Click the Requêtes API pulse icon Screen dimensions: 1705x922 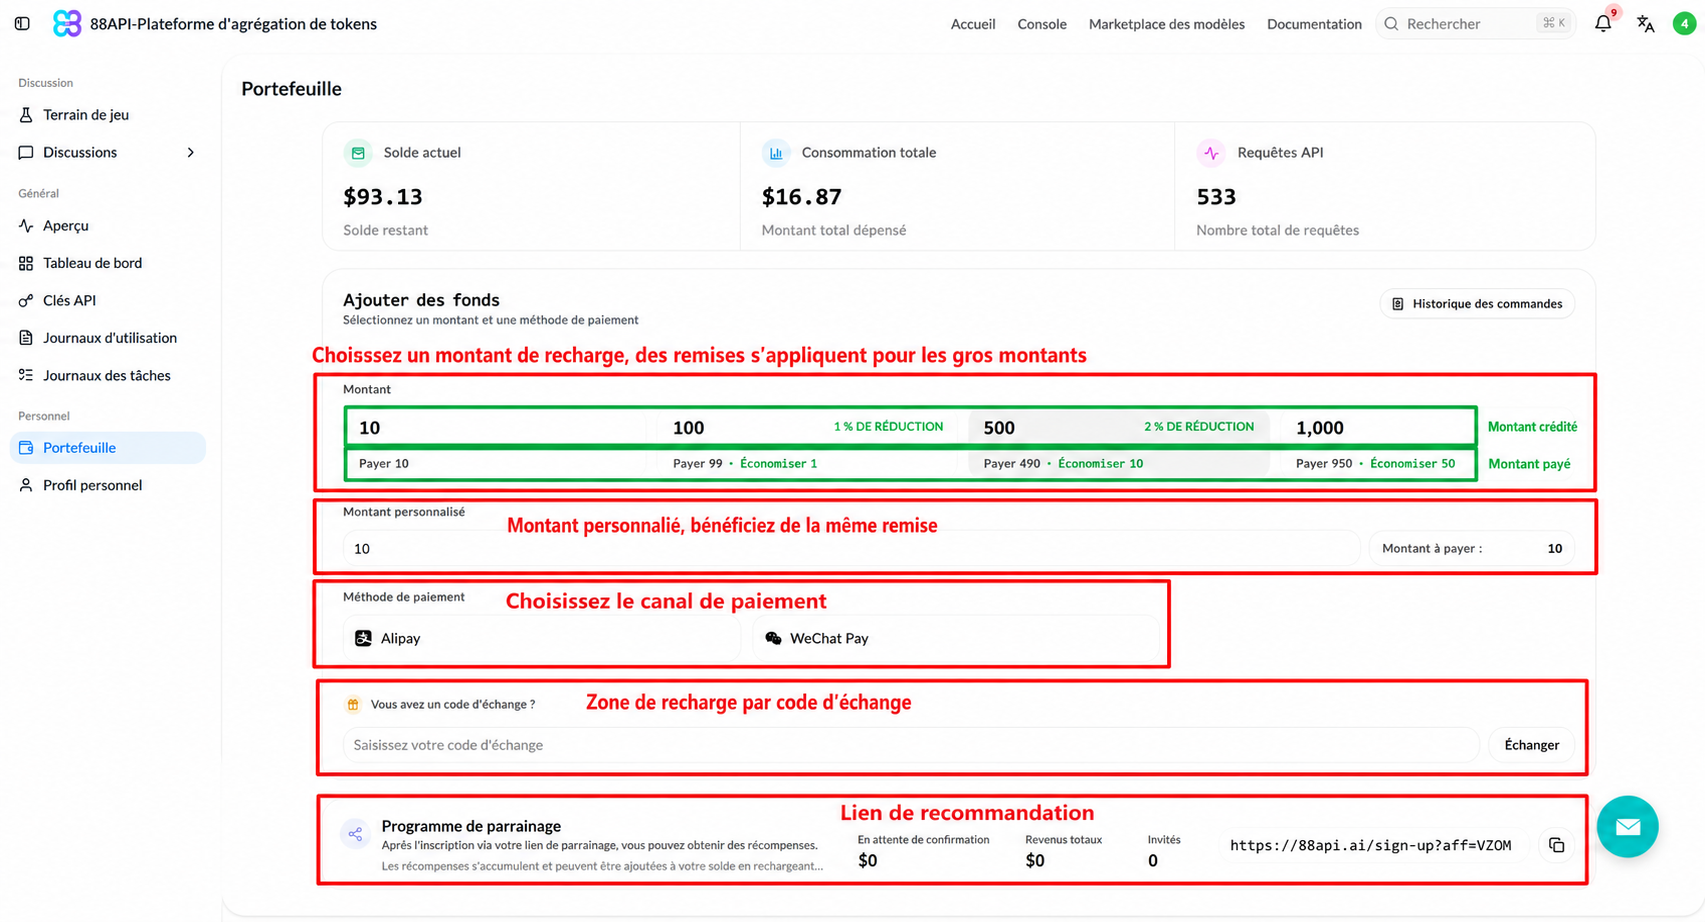(1211, 153)
